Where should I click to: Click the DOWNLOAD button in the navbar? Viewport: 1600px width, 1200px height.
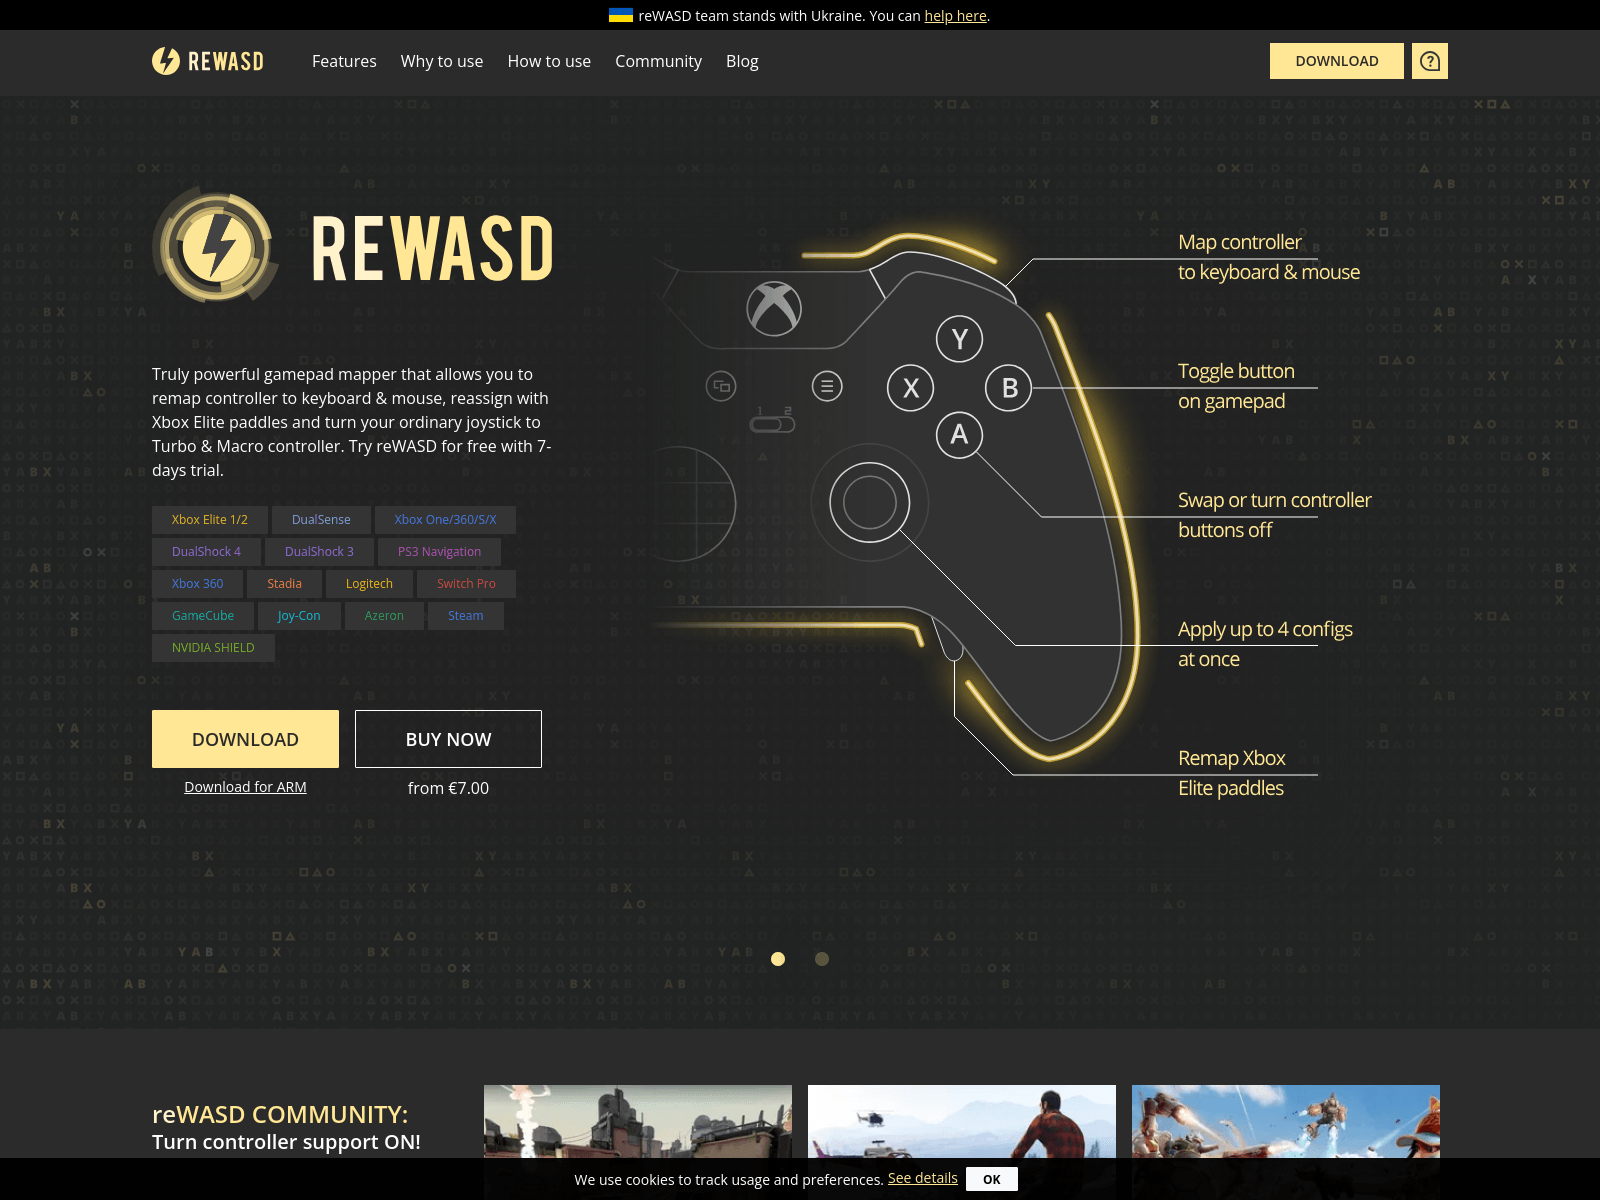1336,61
